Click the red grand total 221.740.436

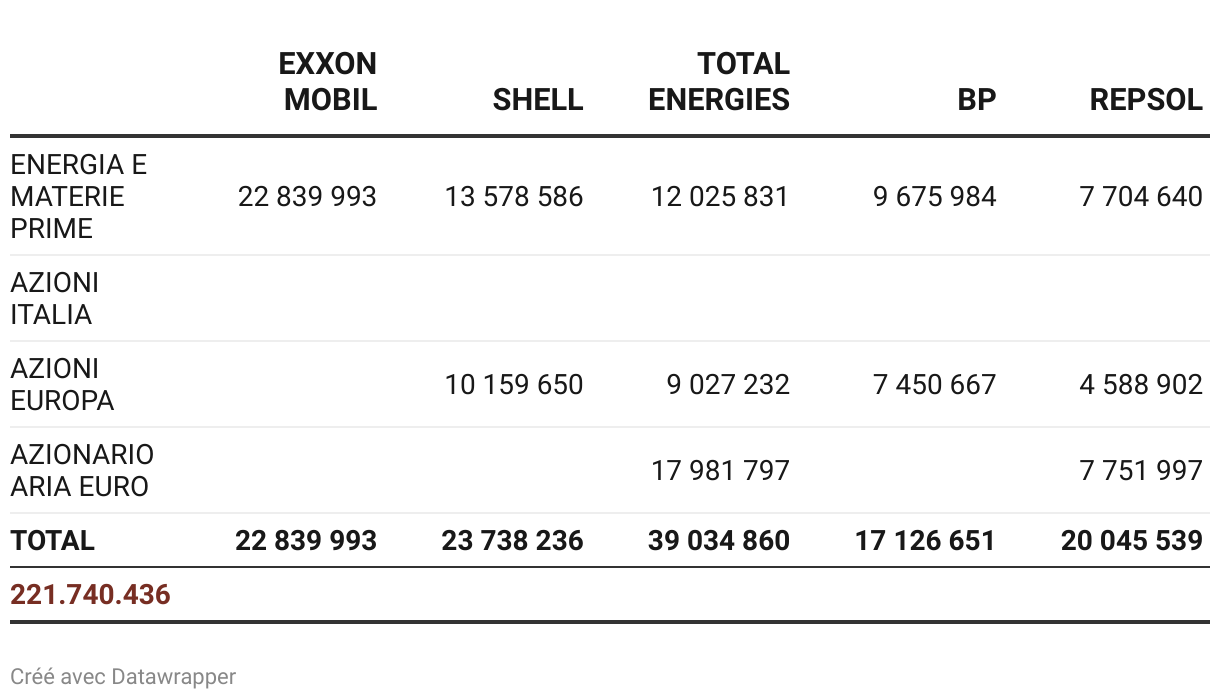point(90,595)
